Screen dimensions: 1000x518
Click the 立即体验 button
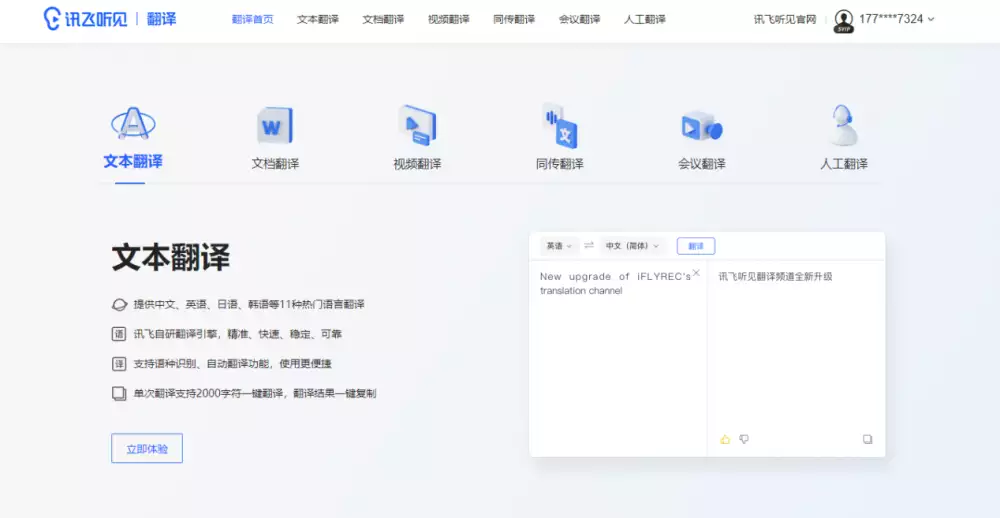pyautogui.click(x=147, y=448)
